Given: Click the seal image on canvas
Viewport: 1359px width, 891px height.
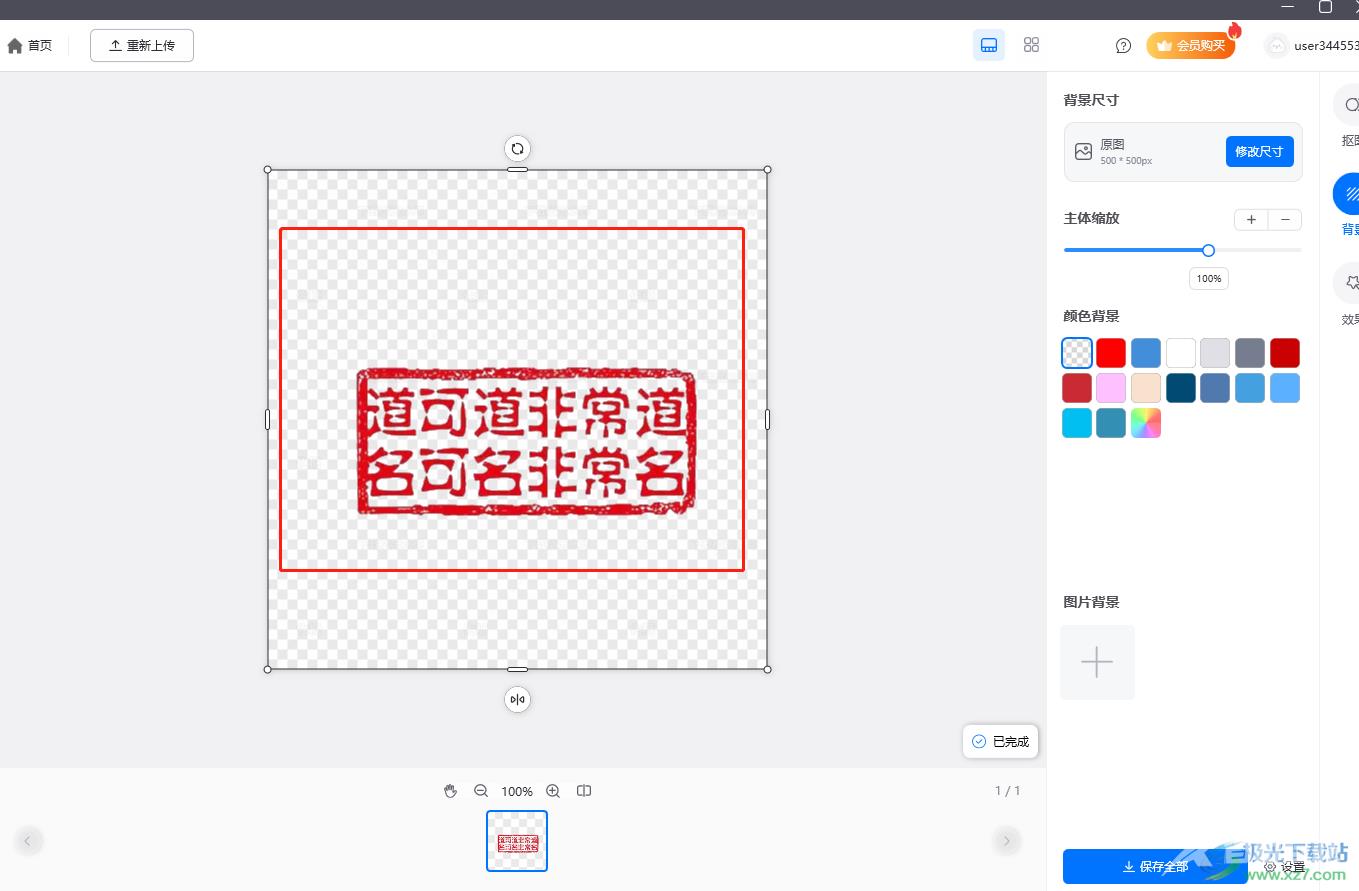Looking at the screenshot, I should coord(527,441).
